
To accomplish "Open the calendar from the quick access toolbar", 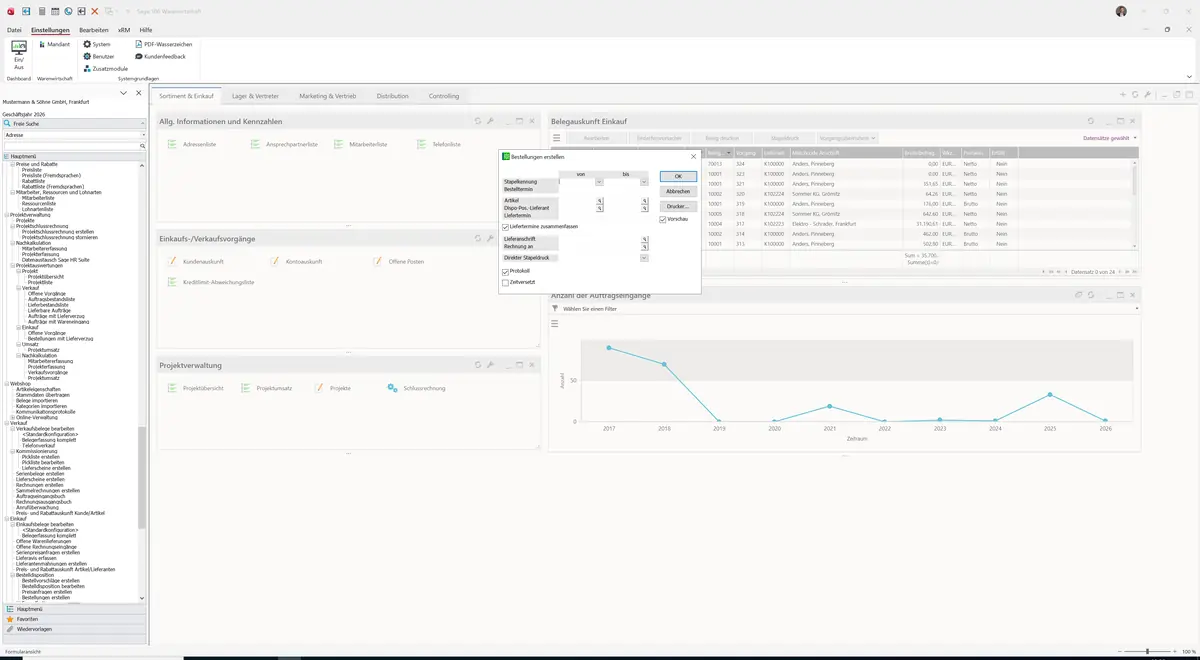I will coord(55,11).
